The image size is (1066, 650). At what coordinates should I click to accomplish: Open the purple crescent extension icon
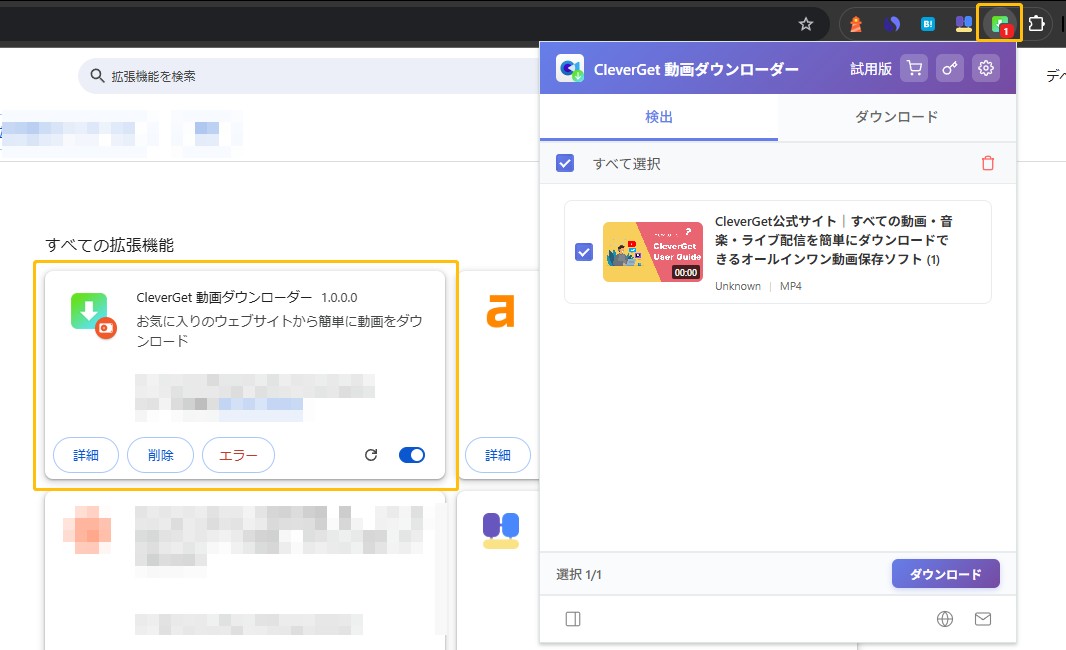892,24
